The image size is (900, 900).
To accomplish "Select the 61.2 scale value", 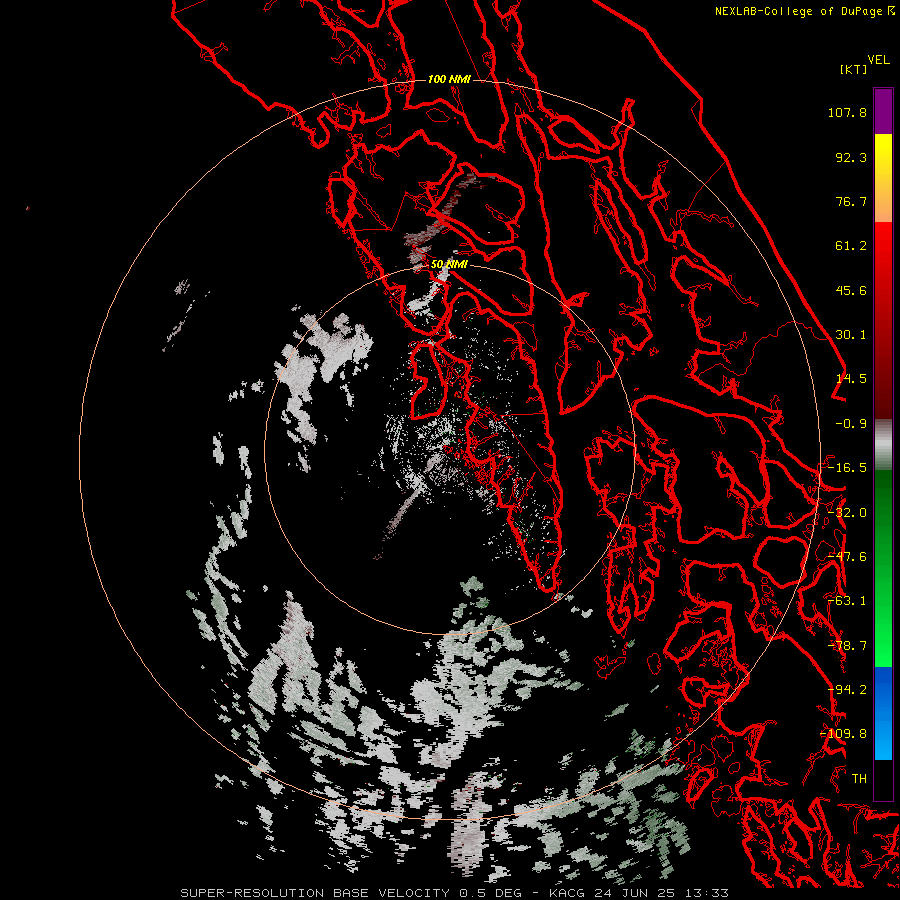I will 851,246.
